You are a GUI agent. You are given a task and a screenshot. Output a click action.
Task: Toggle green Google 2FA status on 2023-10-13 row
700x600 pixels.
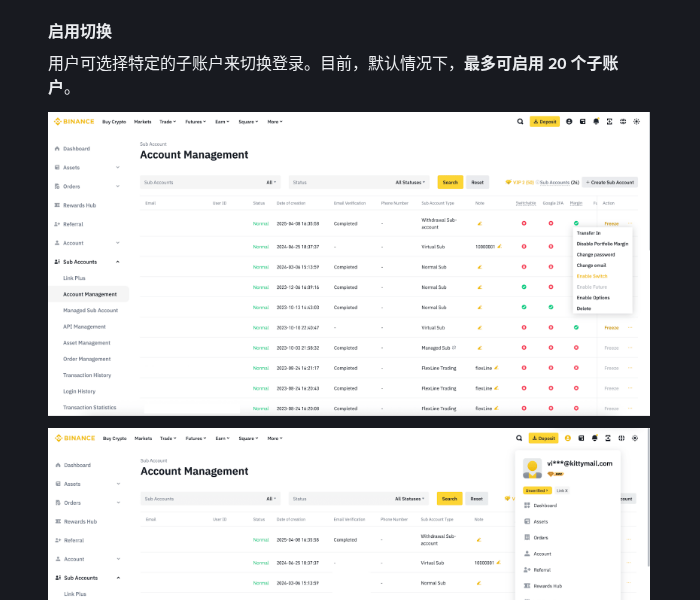click(x=551, y=307)
